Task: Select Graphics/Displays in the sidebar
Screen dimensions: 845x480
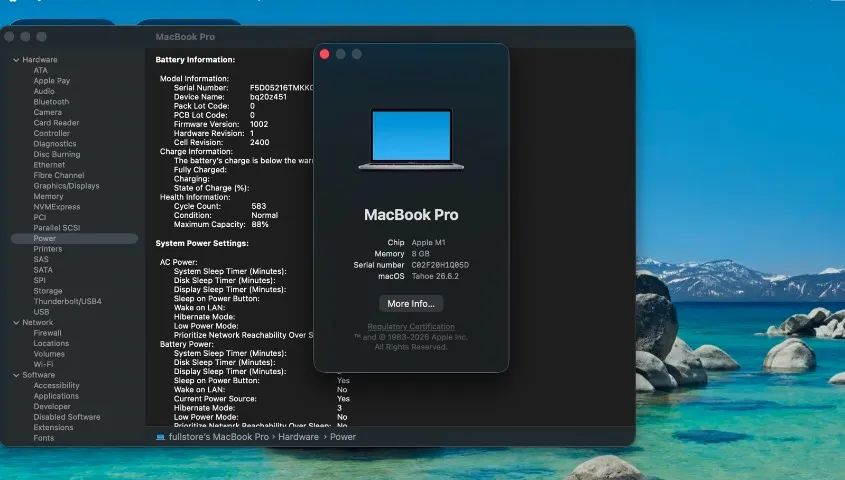Action: pos(66,186)
